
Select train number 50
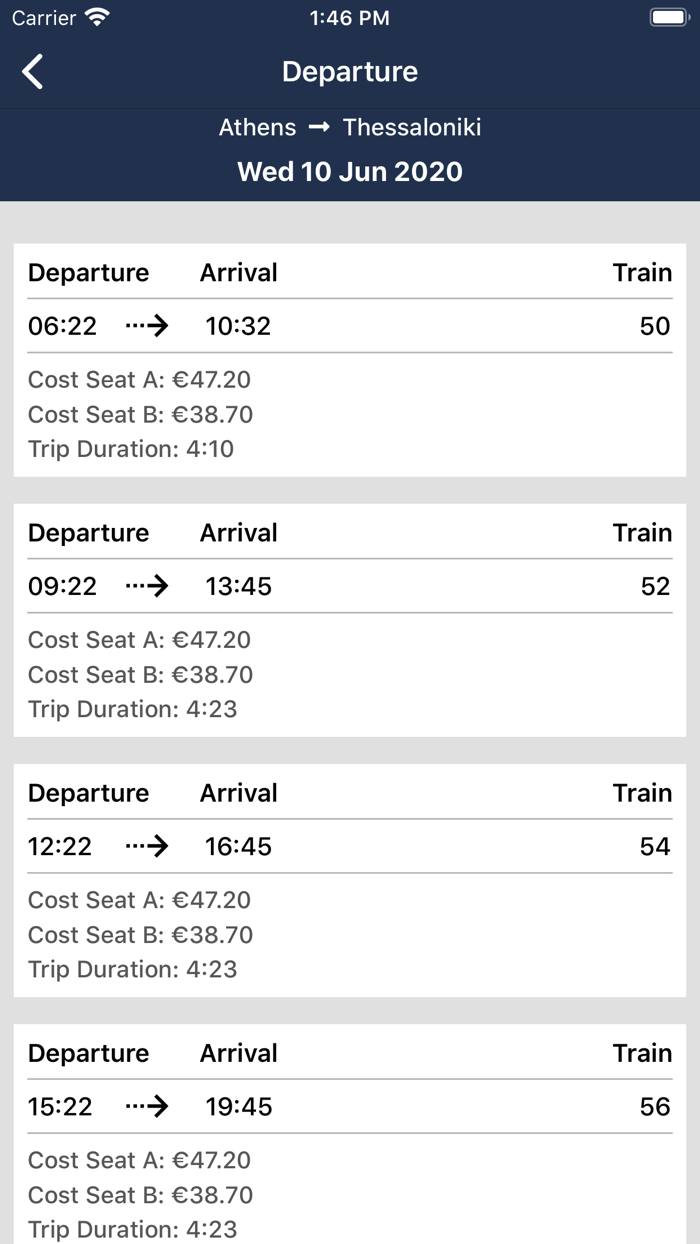coord(654,326)
